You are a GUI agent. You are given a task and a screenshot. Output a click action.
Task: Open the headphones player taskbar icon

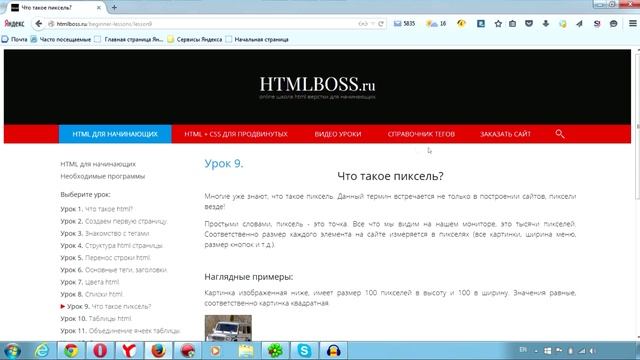pyautogui.click(x=333, y=351)
